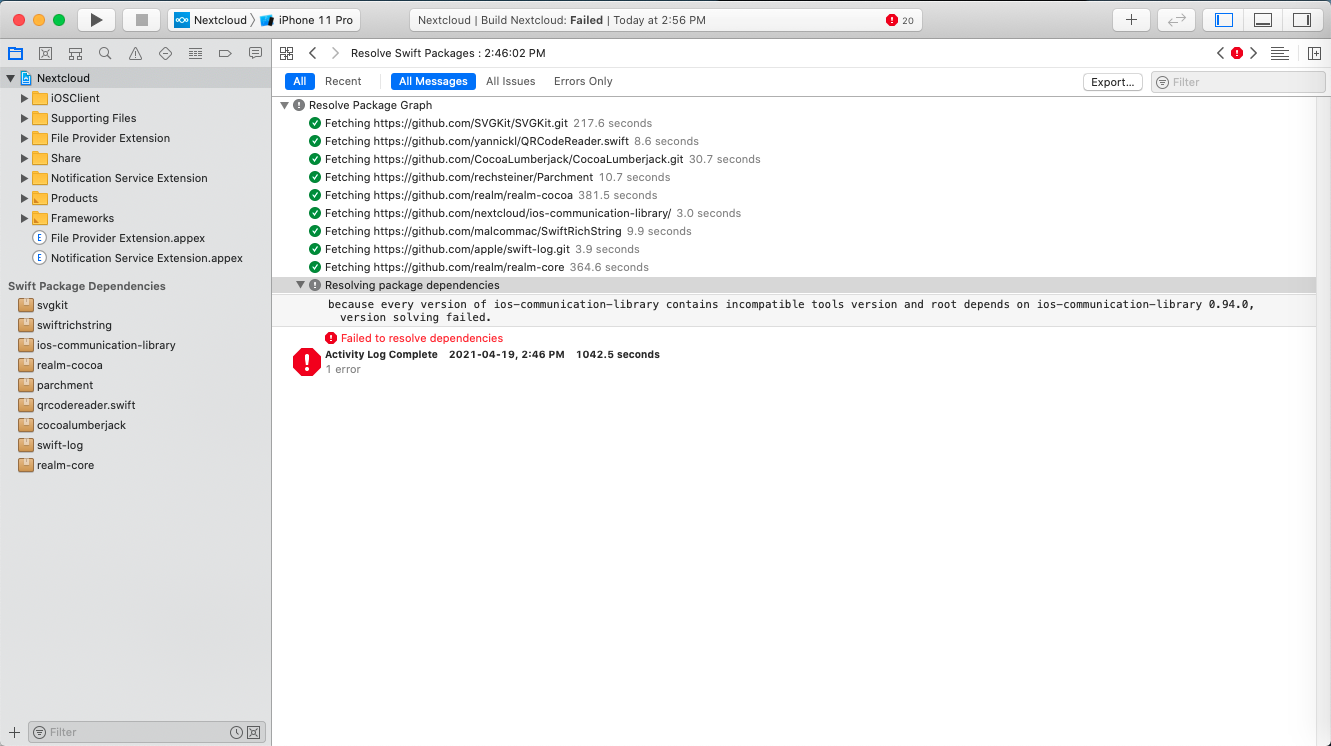Collapse Resolving package dependencies row

(x=300, y=285)
